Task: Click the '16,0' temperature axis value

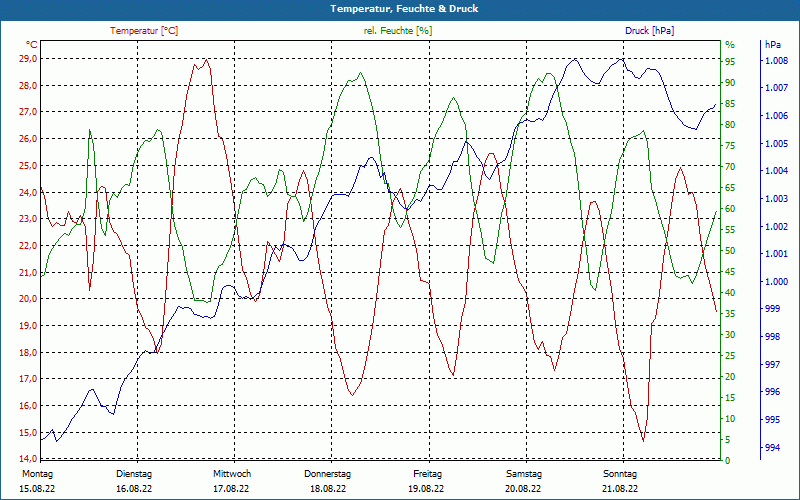Action: 28,406
